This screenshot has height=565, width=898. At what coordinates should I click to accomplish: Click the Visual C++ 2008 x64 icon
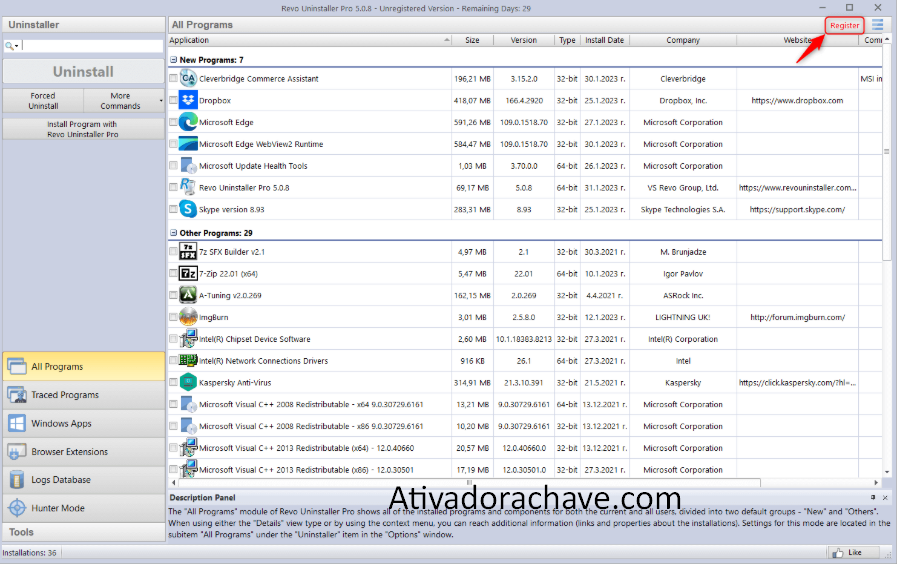(x=188, y=404)
